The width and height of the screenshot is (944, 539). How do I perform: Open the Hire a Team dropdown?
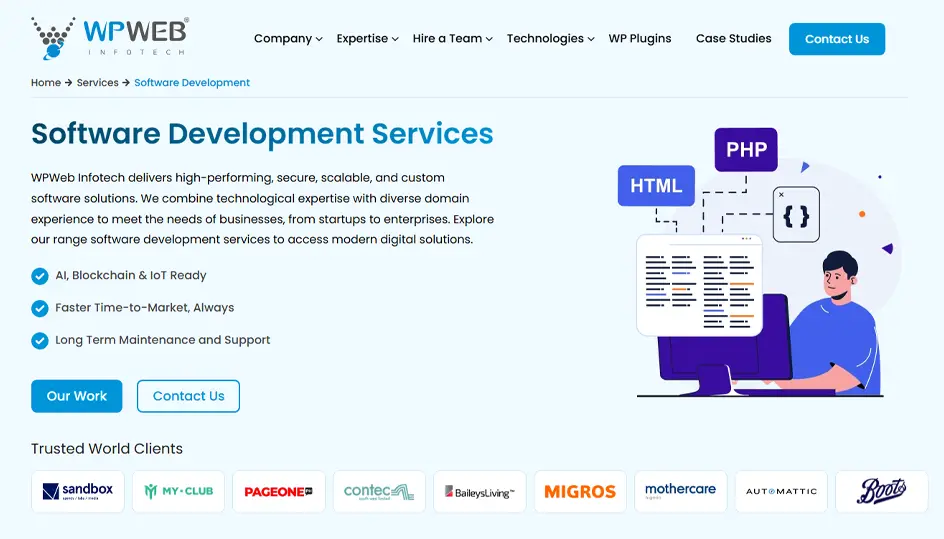tap(452, 39)
